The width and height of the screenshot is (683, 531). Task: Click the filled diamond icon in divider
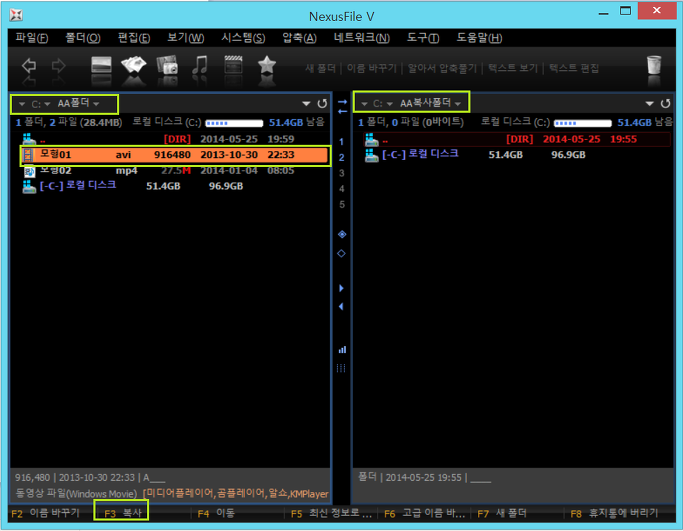tap(342, 234)
